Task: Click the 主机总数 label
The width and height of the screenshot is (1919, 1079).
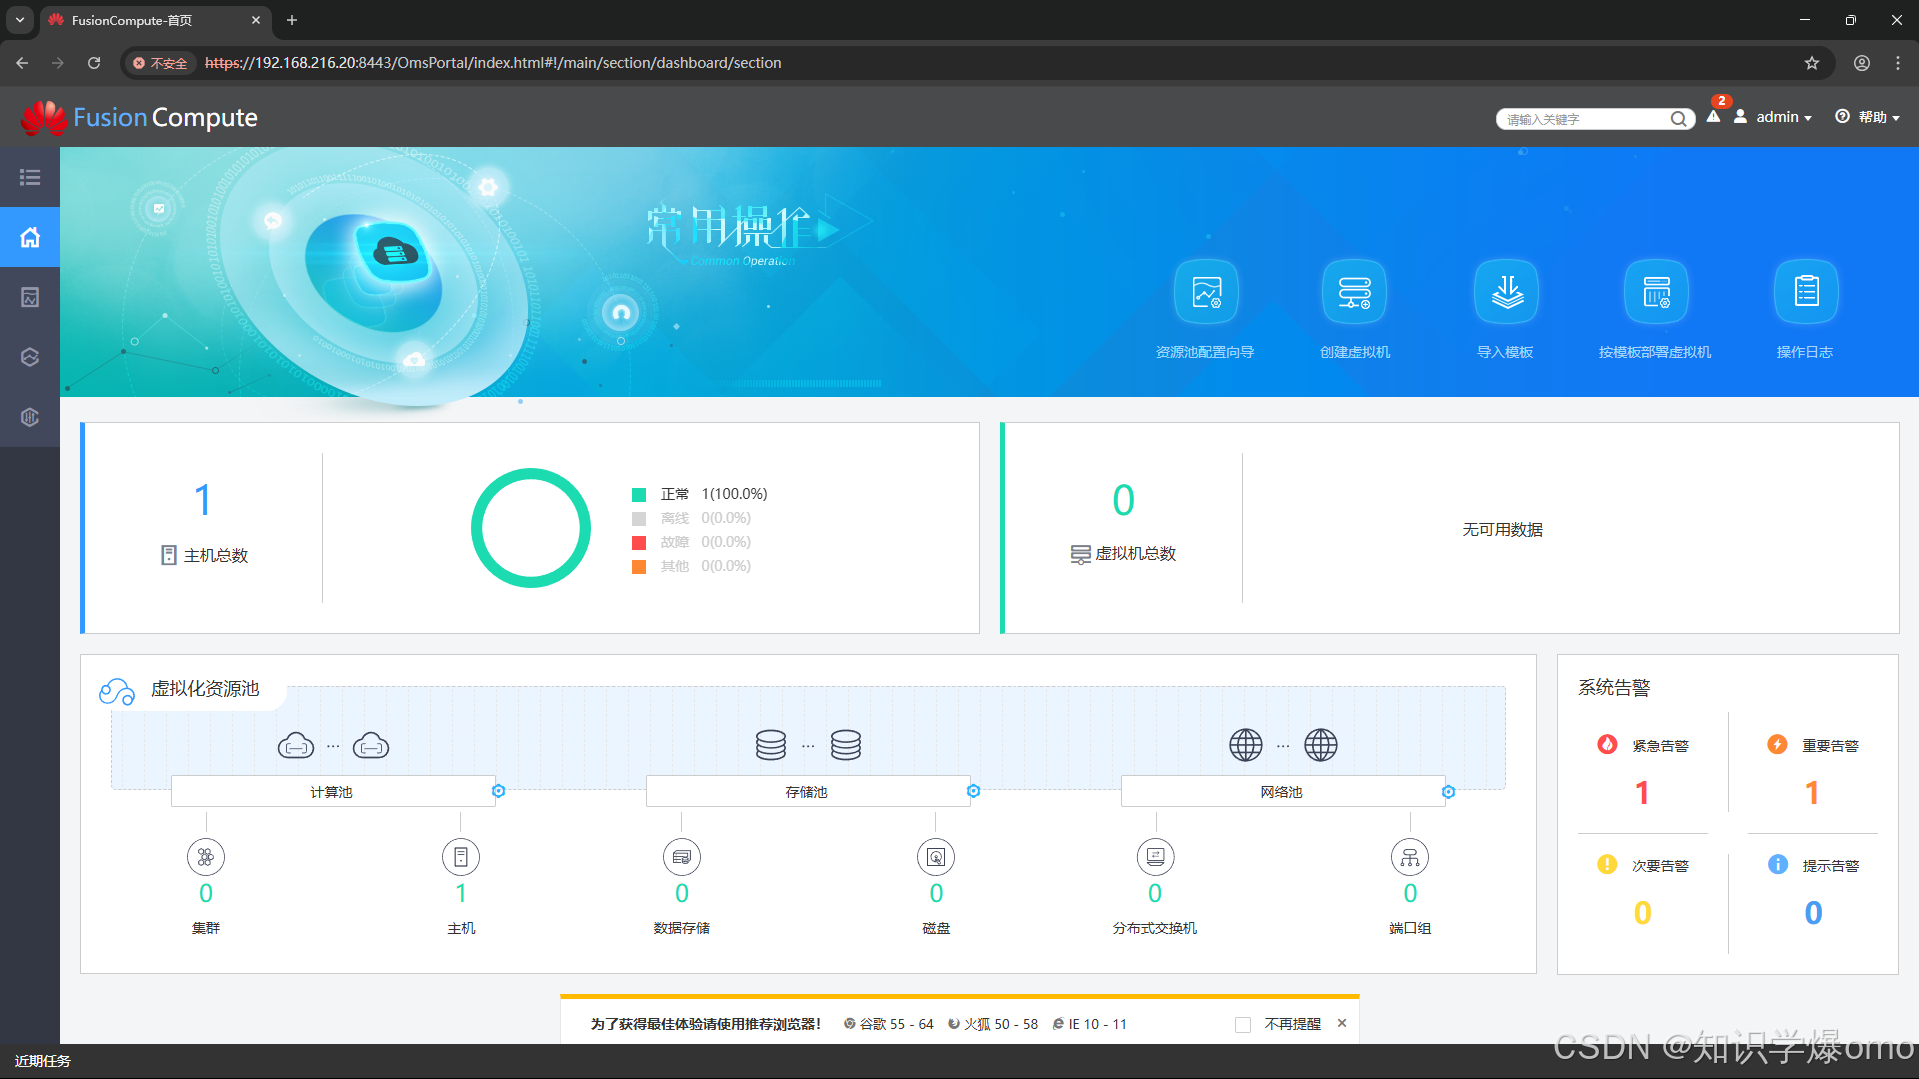Action: [x=216, y=556]
